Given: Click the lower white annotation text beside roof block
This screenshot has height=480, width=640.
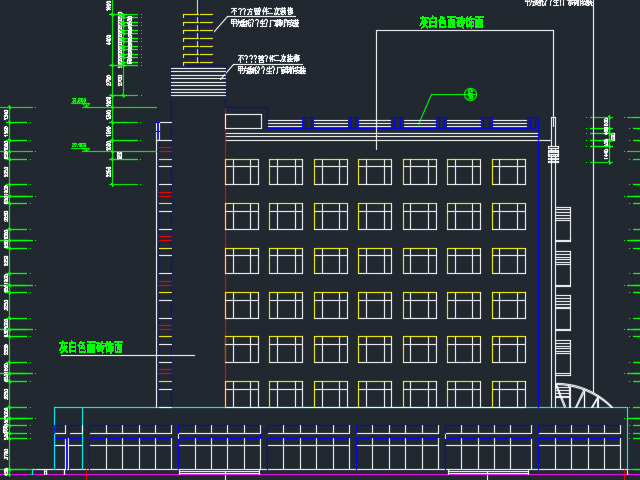Looking at the screenshot, I should coord(271,65).
